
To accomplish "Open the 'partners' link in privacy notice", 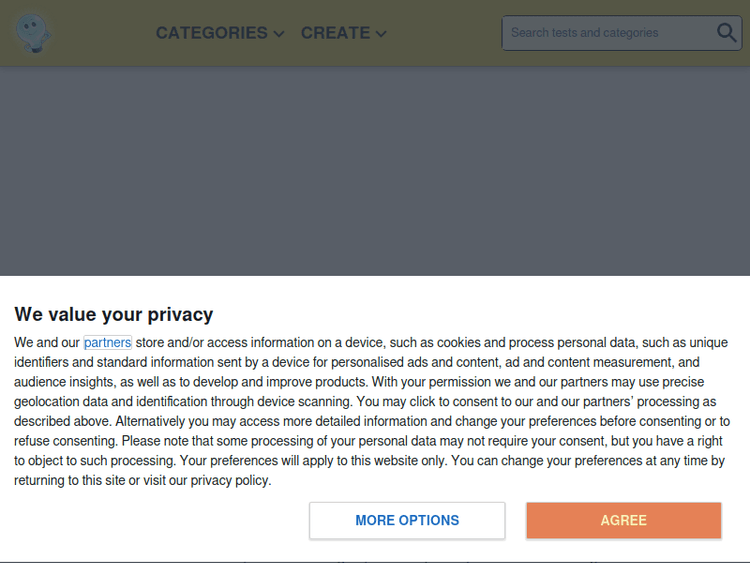I will [x=107, y=342].
